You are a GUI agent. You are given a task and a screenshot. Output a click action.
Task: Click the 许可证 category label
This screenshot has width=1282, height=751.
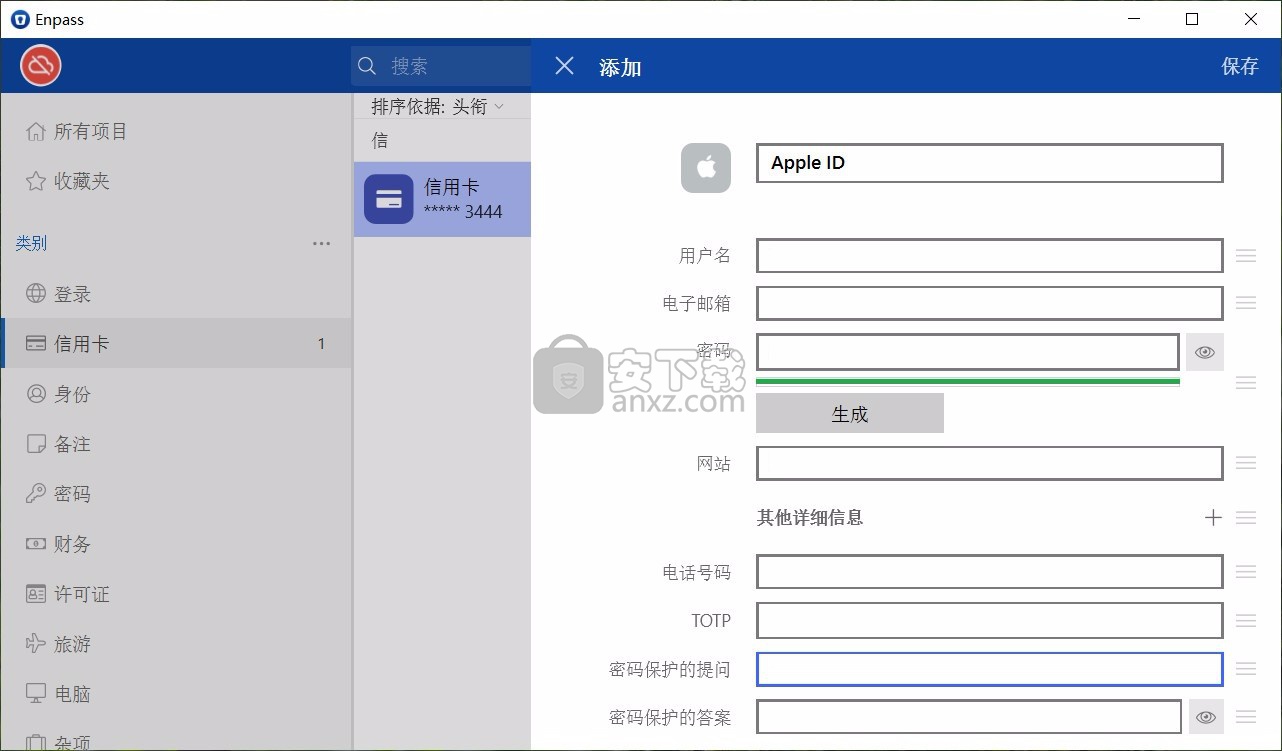(82, 594)
